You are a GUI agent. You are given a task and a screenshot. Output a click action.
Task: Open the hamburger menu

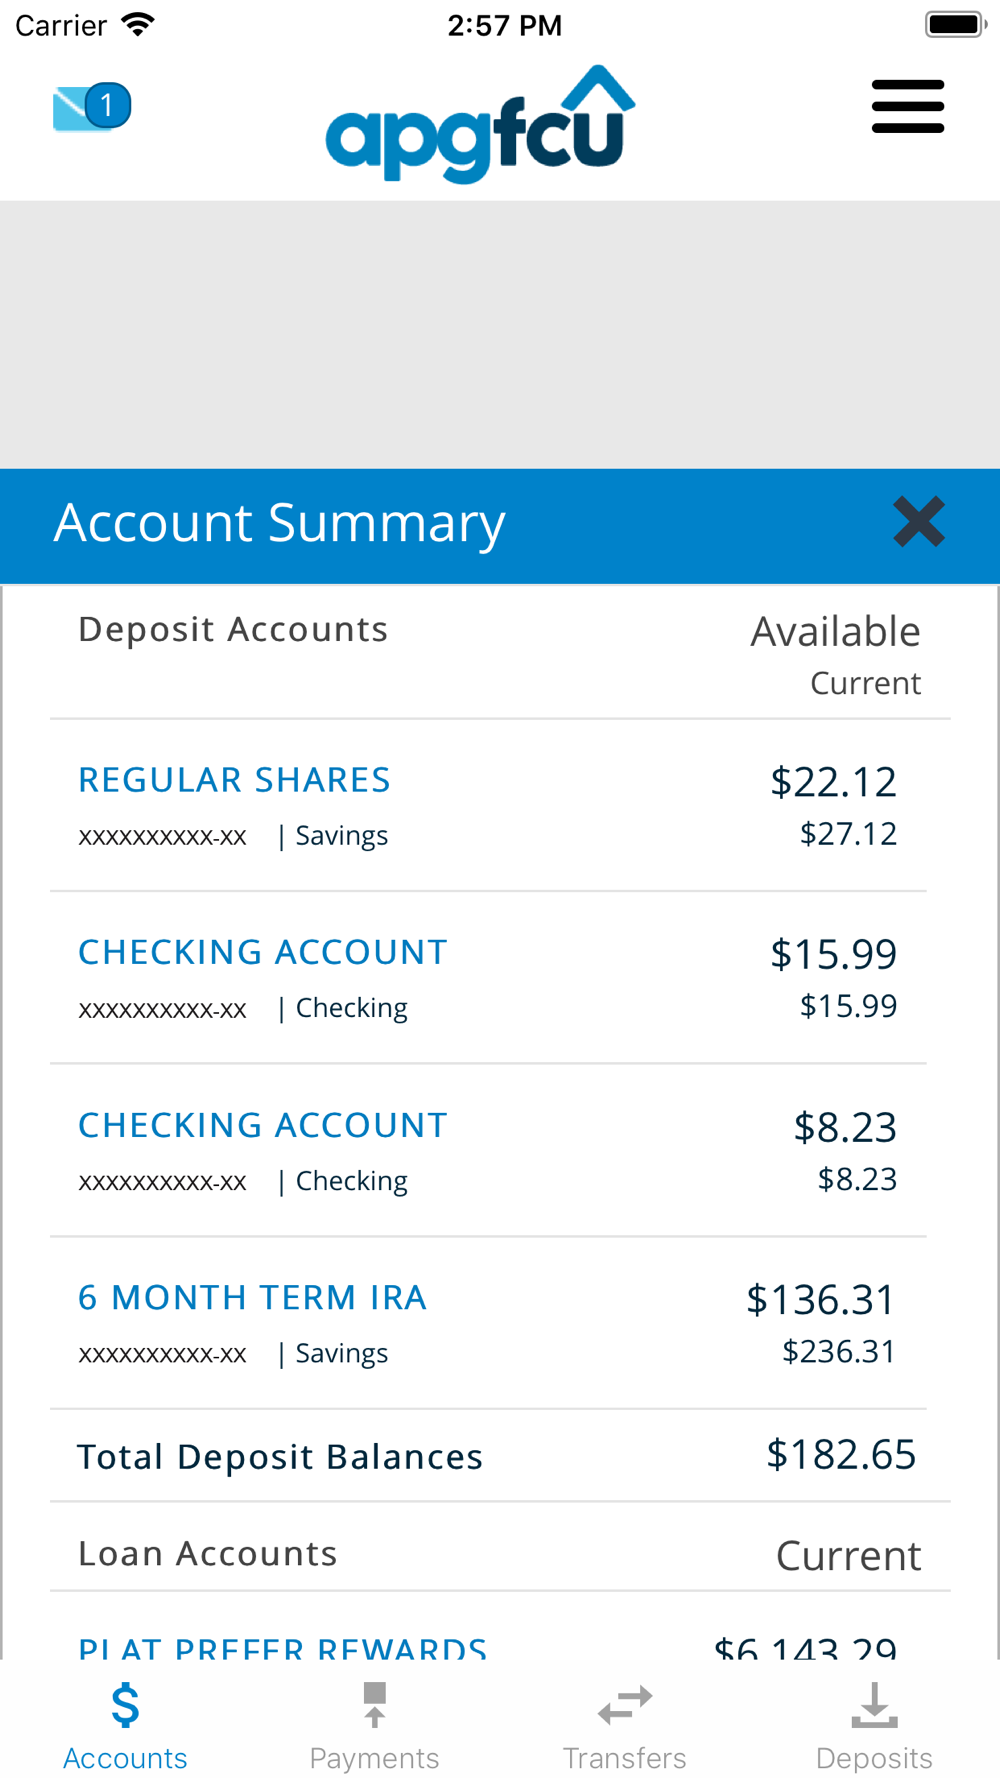(908, 107)
